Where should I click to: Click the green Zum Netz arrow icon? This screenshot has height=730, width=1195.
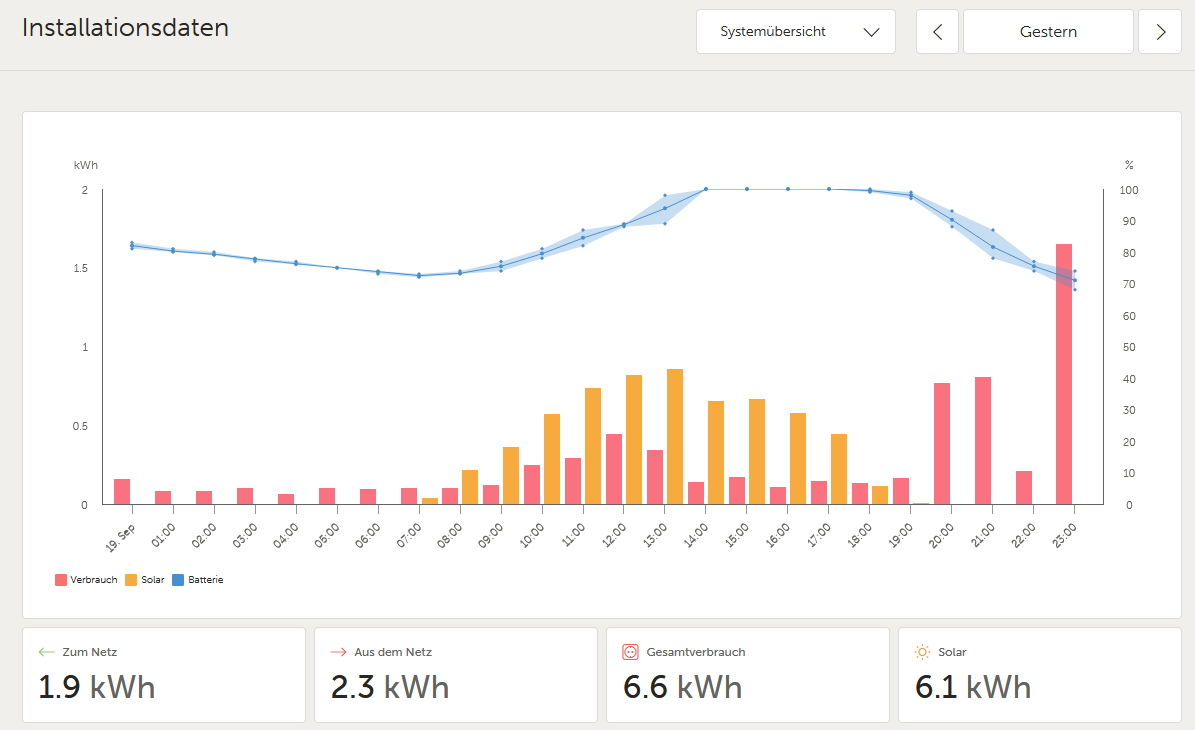(x=46, y=652)
